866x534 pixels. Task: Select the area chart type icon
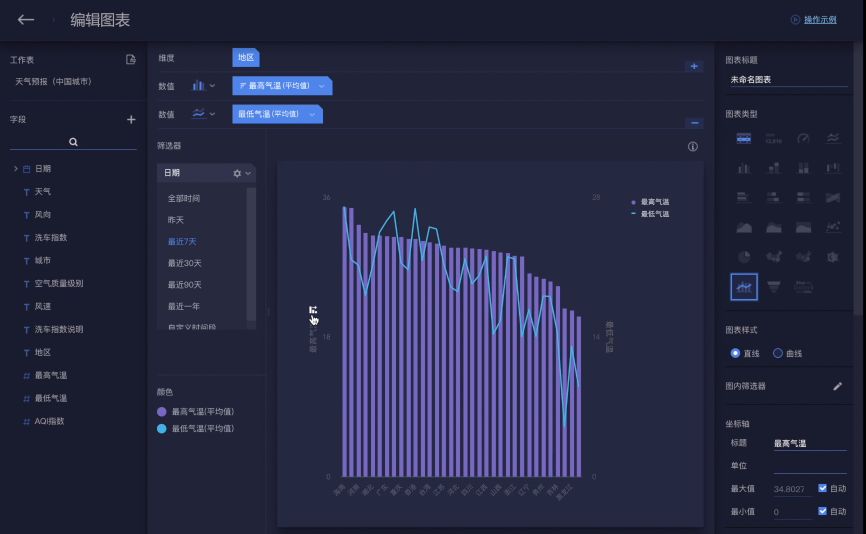coord(744,227)
